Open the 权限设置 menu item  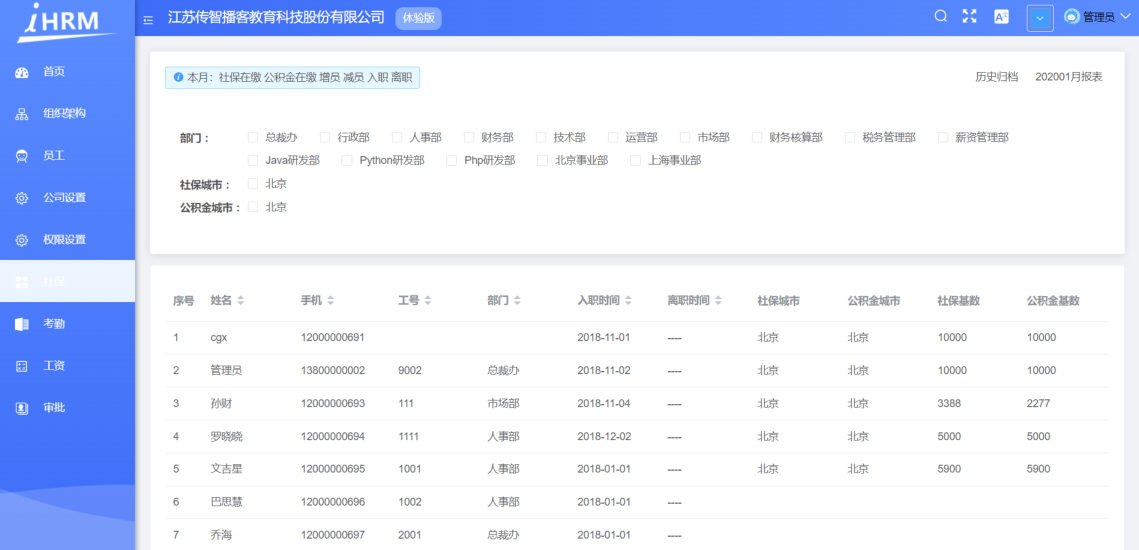[68, 240]
